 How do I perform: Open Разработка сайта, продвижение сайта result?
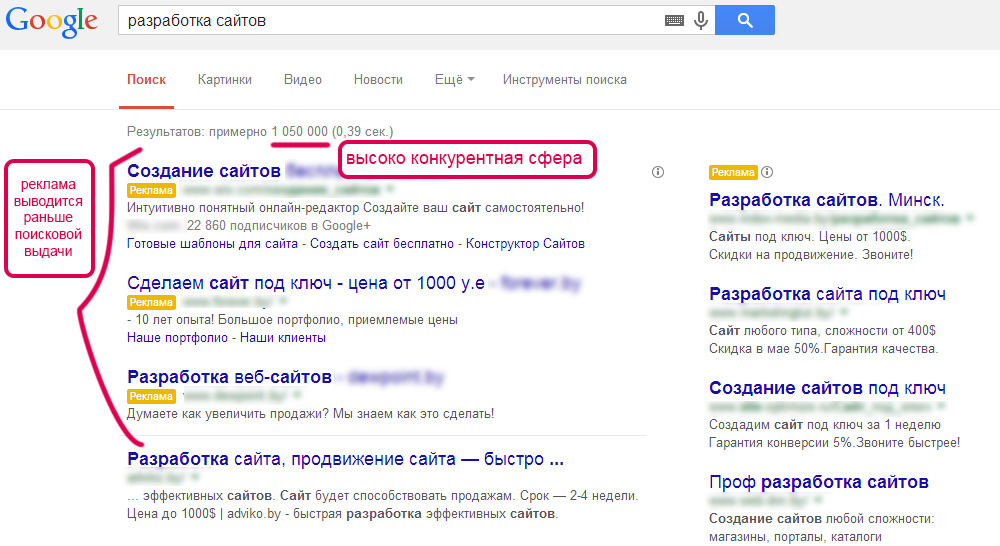coord(345,459)
